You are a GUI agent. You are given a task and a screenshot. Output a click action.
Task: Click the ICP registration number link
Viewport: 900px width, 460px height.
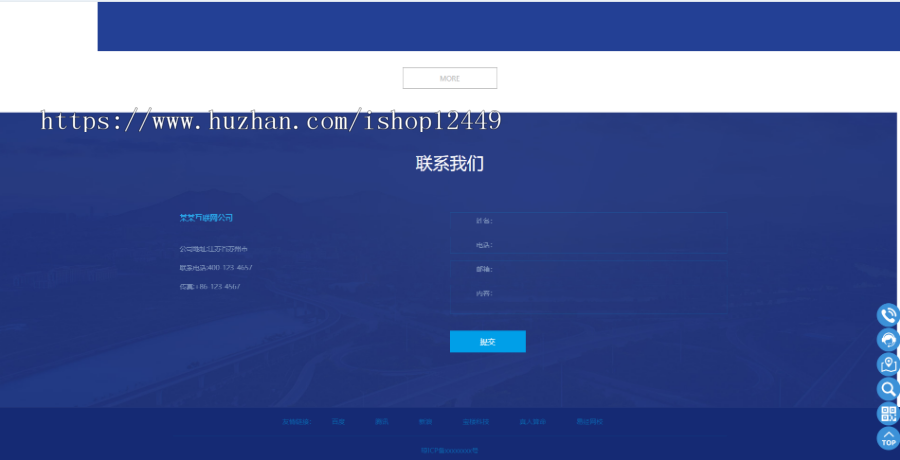449,451
